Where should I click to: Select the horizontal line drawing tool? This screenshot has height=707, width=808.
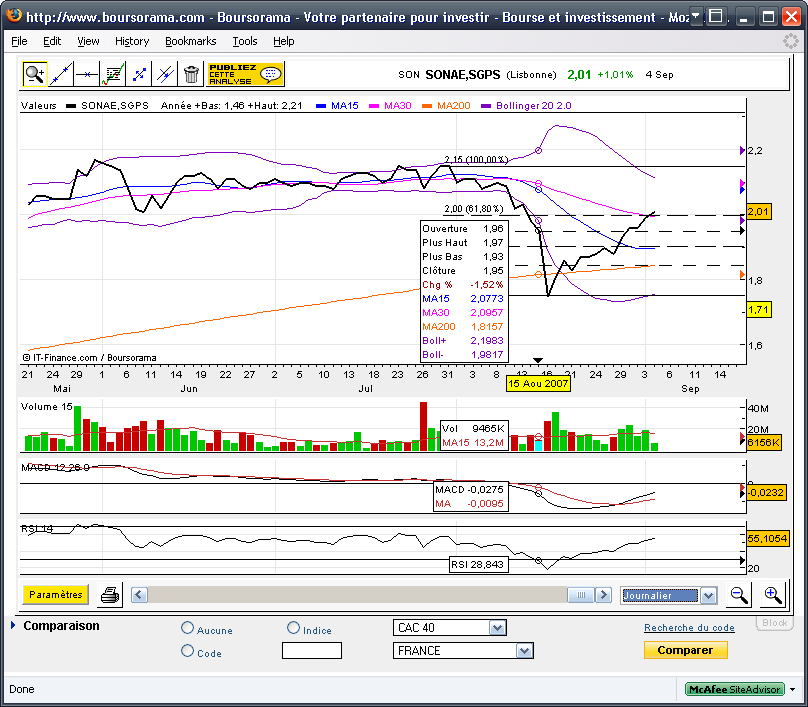point(87,73)
